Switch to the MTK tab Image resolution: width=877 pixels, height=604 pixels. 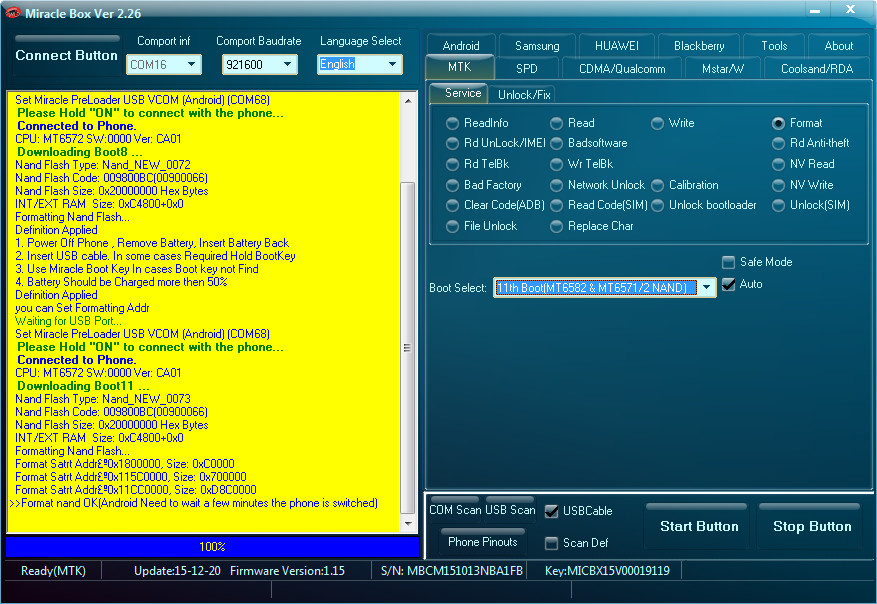click(460, 67)
